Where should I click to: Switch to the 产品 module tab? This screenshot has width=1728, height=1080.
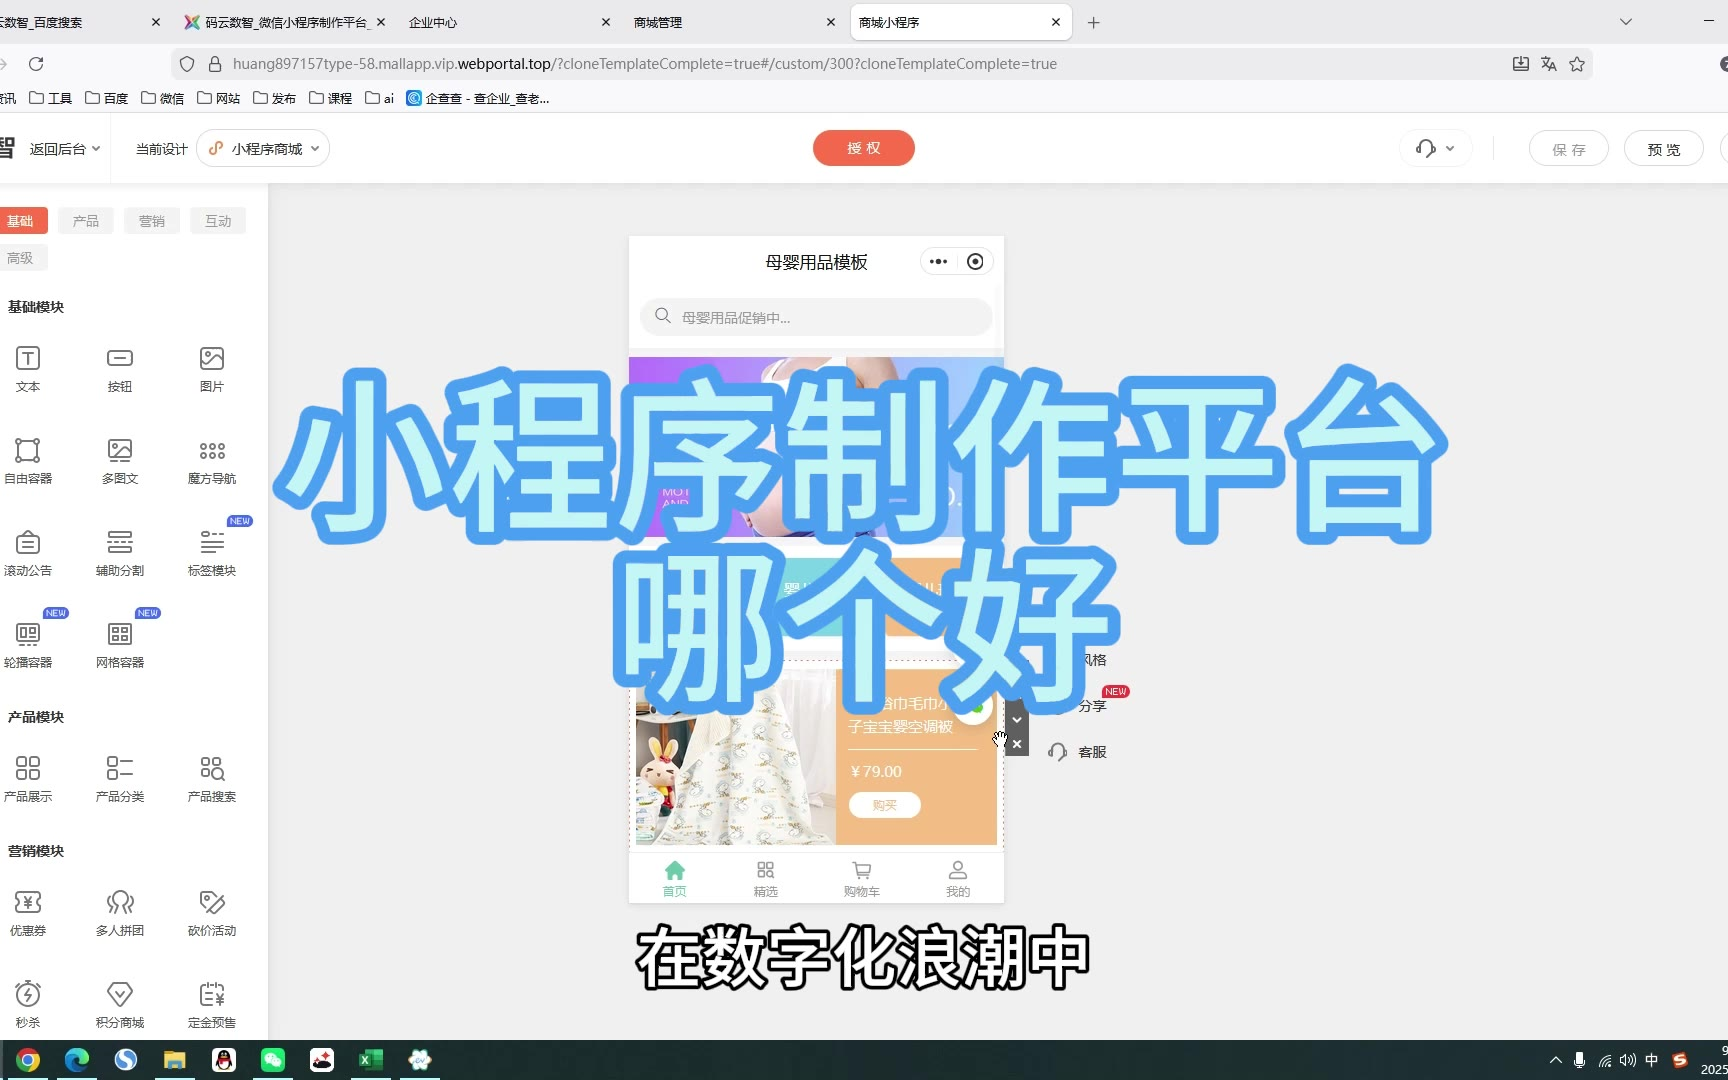86,221
